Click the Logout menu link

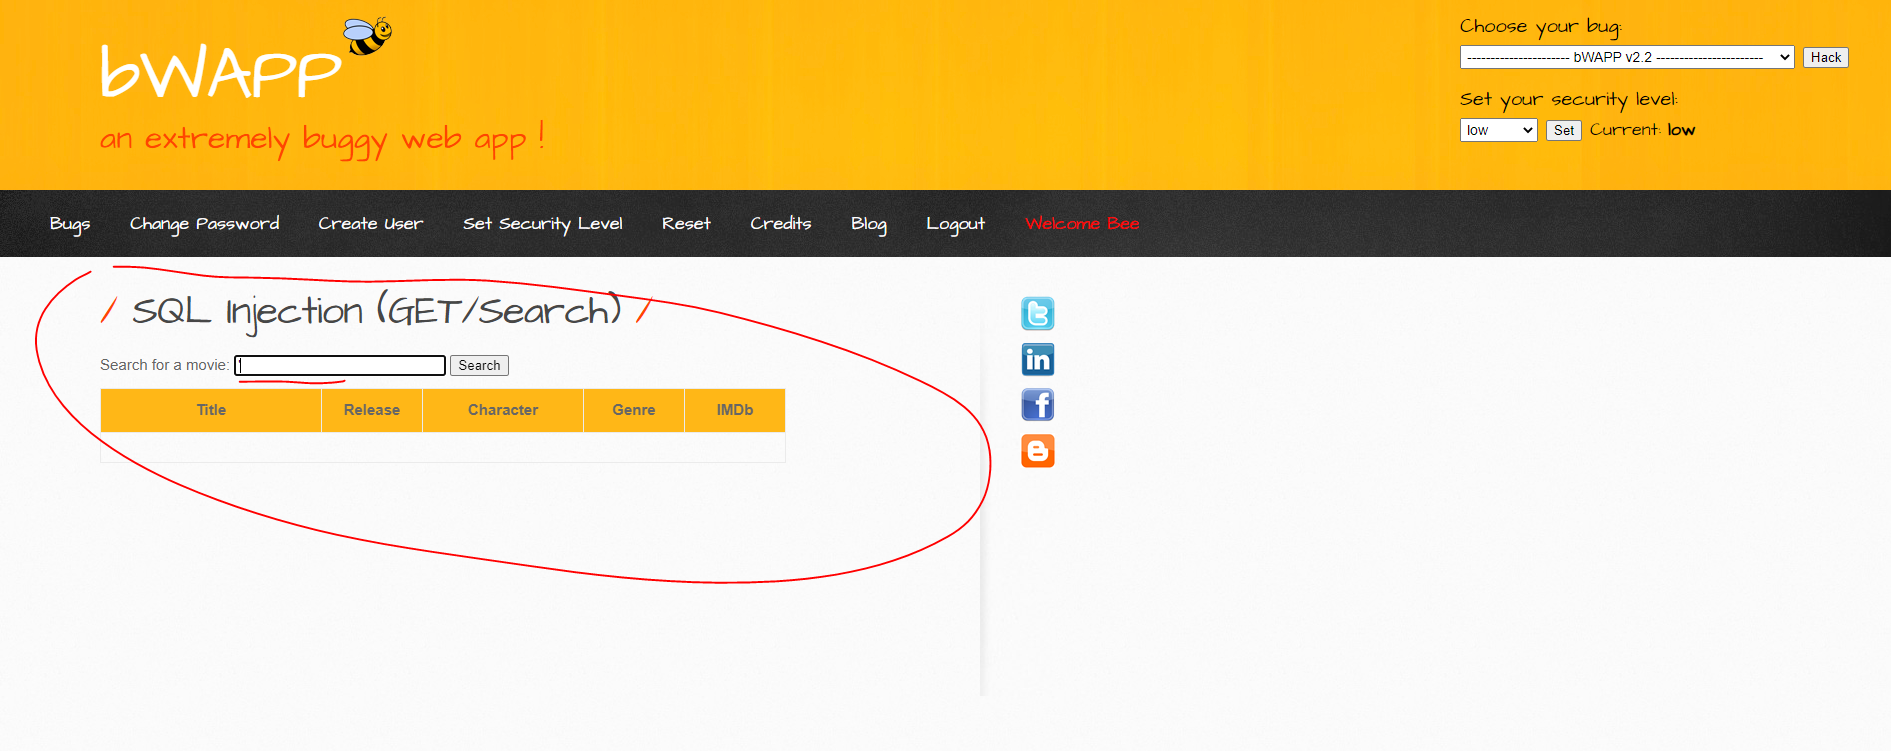[955, 224]
